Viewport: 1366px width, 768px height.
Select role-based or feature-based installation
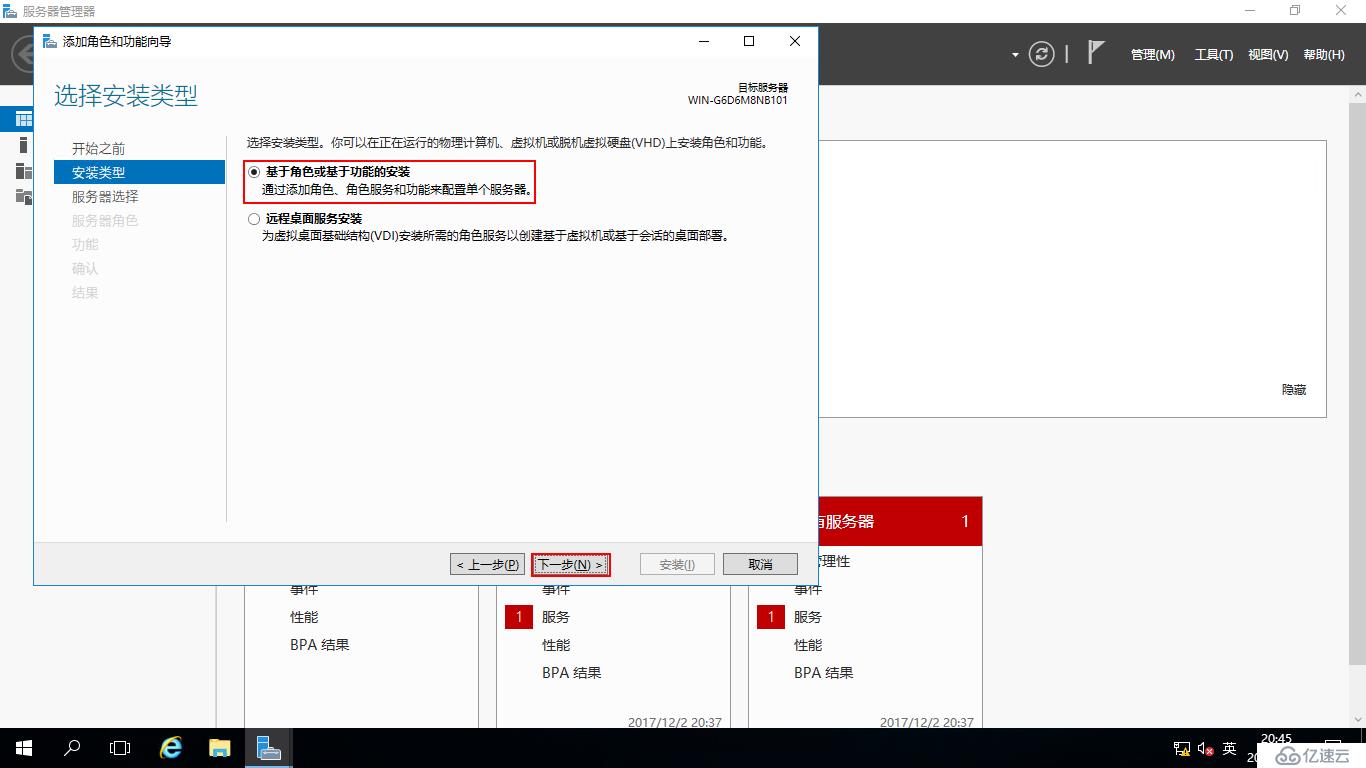pos(254,172)
